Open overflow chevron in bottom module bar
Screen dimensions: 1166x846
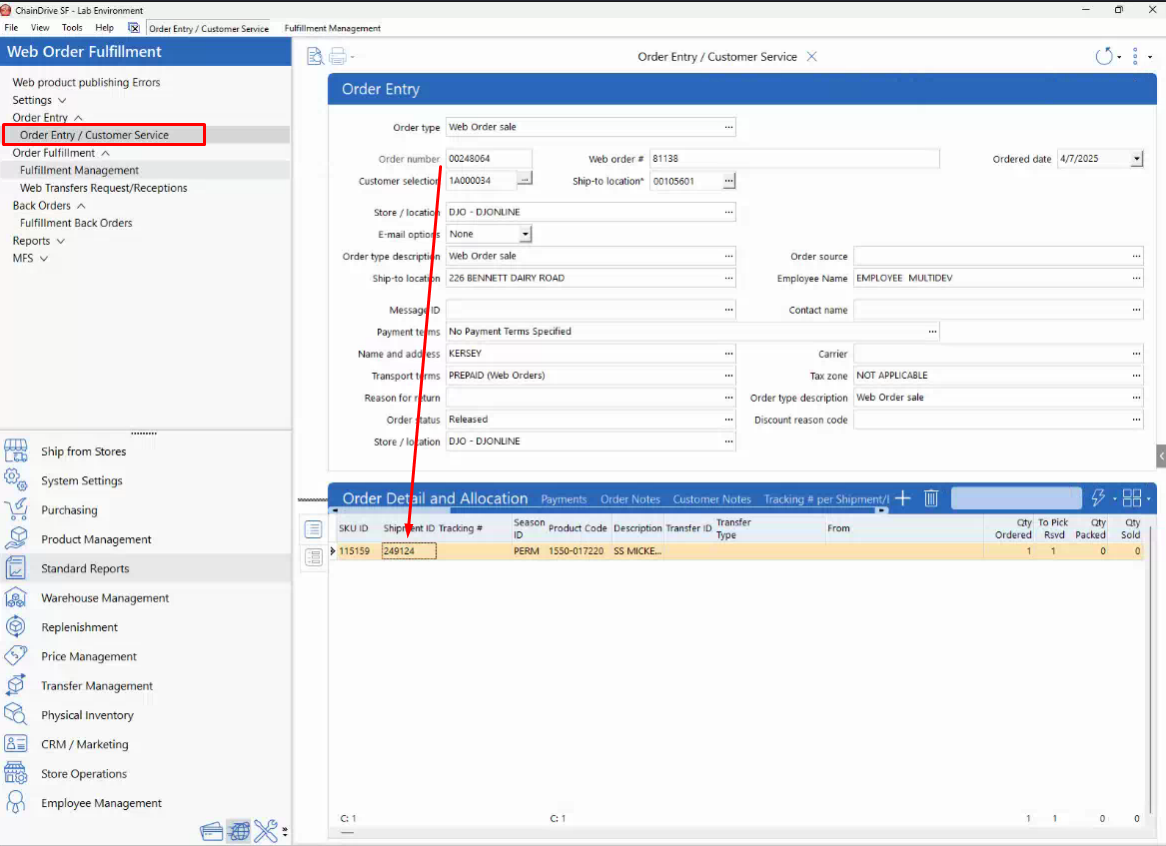point(285,832)
